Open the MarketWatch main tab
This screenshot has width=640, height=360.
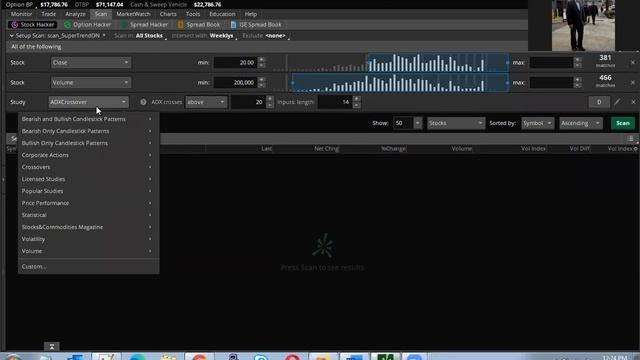133,14
